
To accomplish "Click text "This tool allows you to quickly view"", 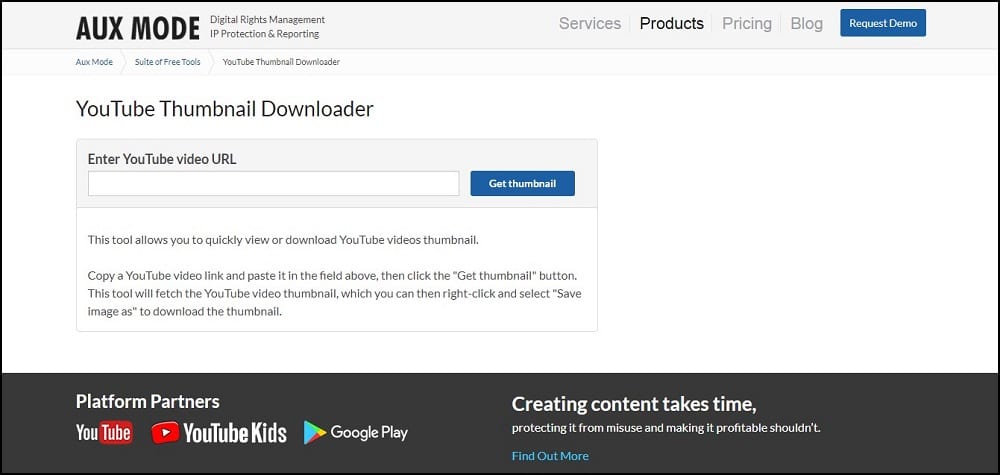I will coord(179,240).
